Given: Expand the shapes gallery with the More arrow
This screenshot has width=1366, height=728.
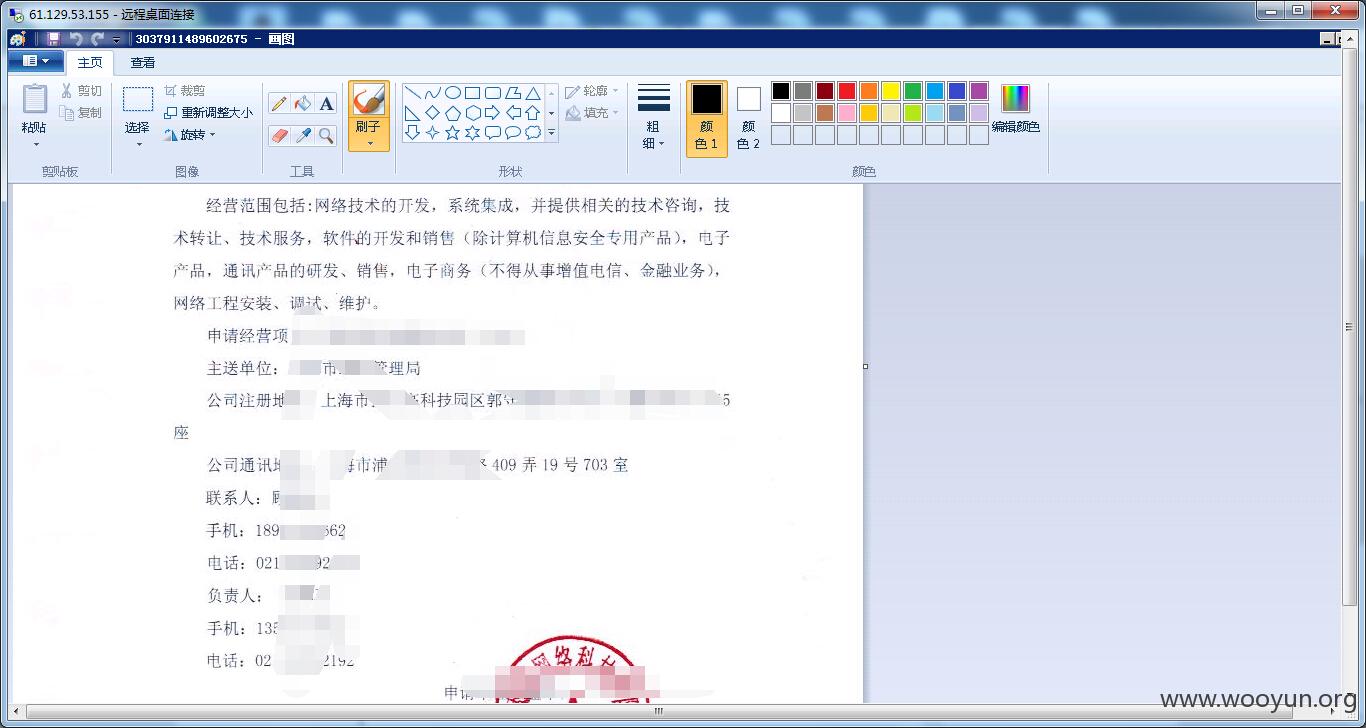Looking at the screenshot, I should coord(551,133).
